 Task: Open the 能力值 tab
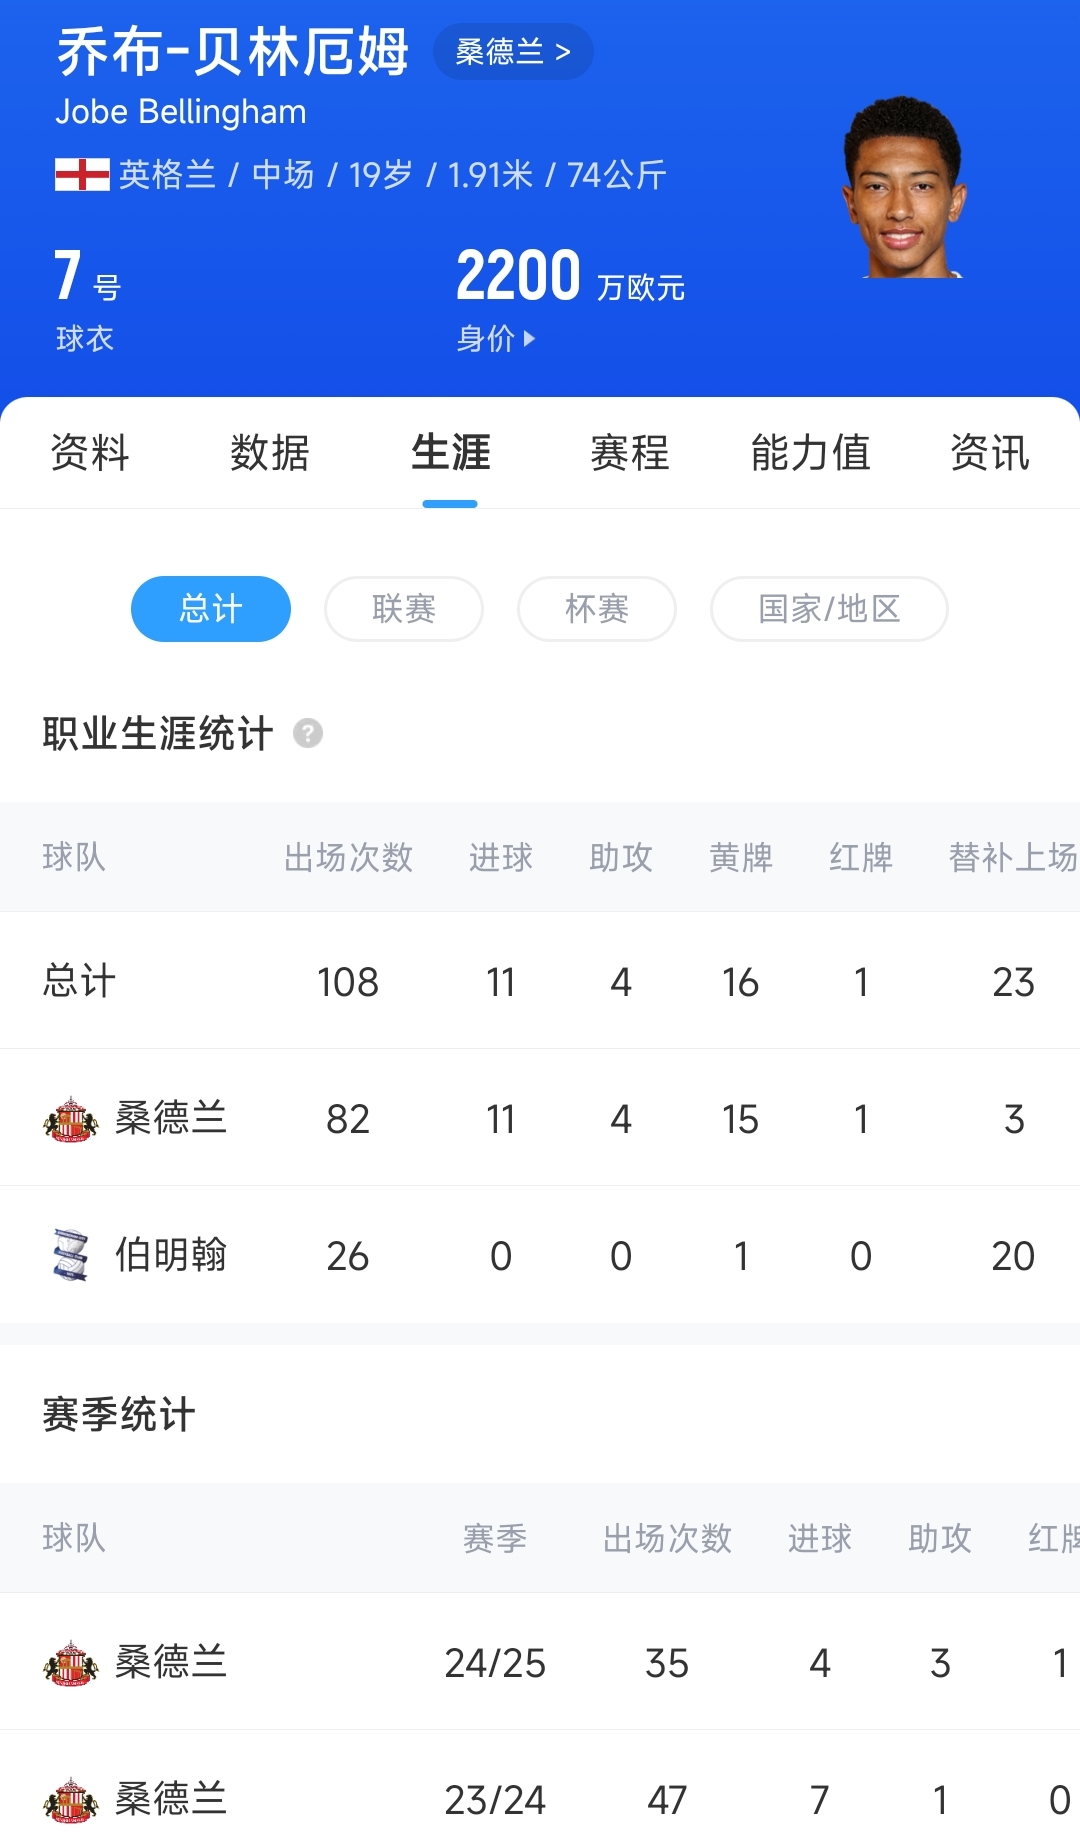(x=810, y=453)
